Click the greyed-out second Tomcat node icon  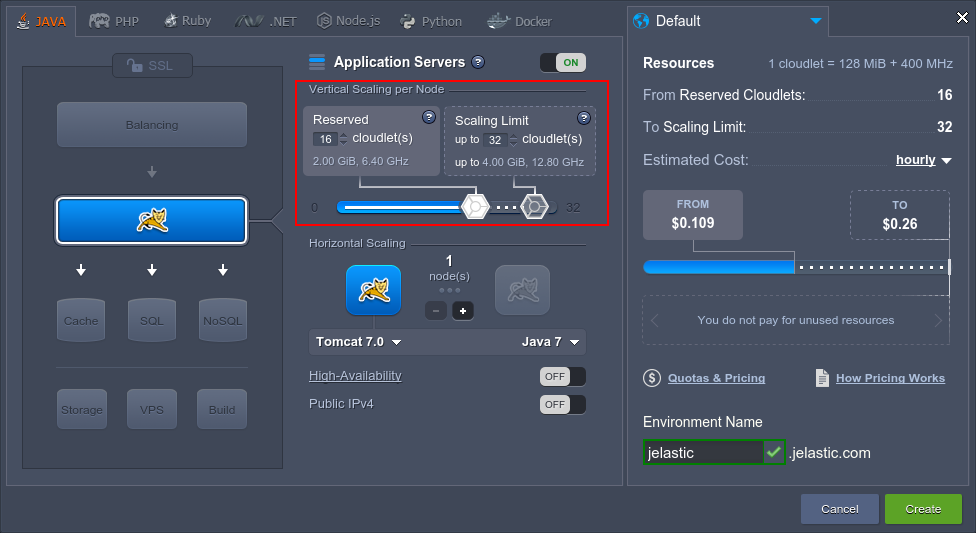[x=522, y=290]
